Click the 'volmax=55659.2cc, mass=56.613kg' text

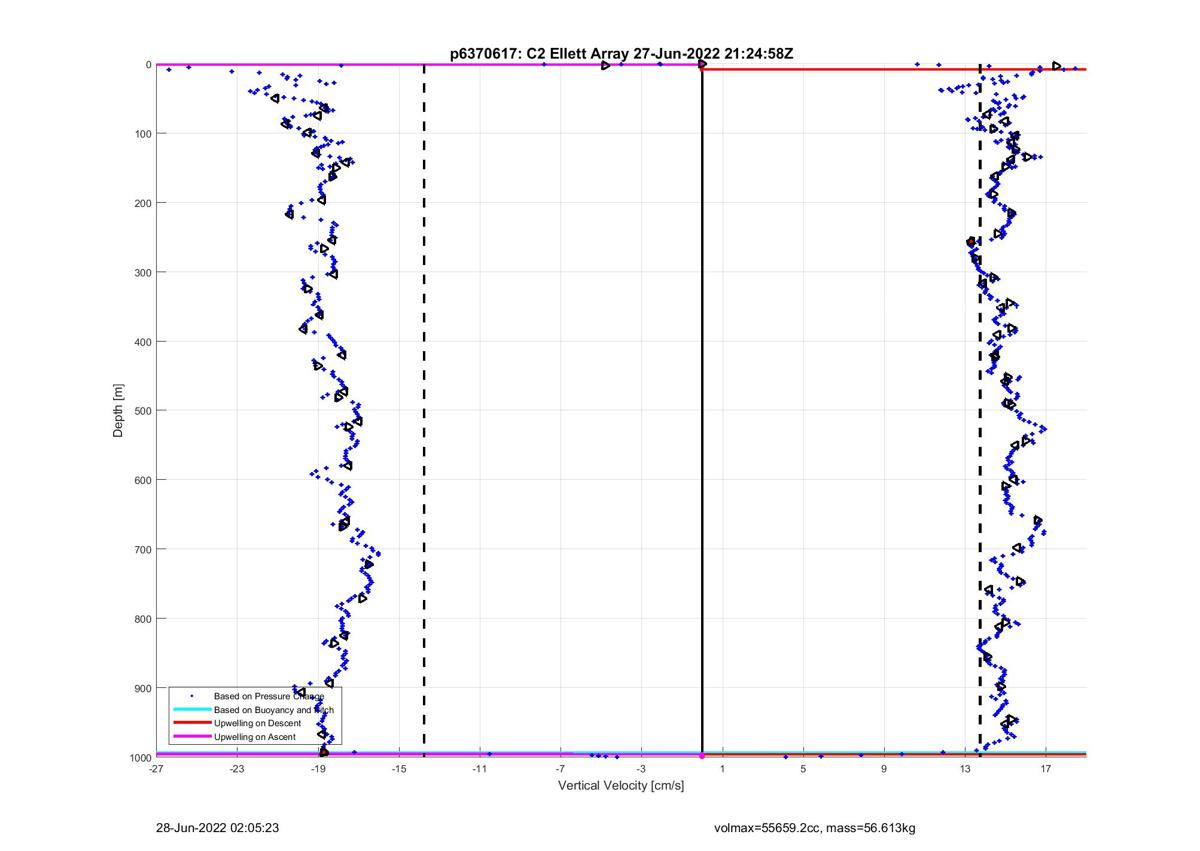815,828
